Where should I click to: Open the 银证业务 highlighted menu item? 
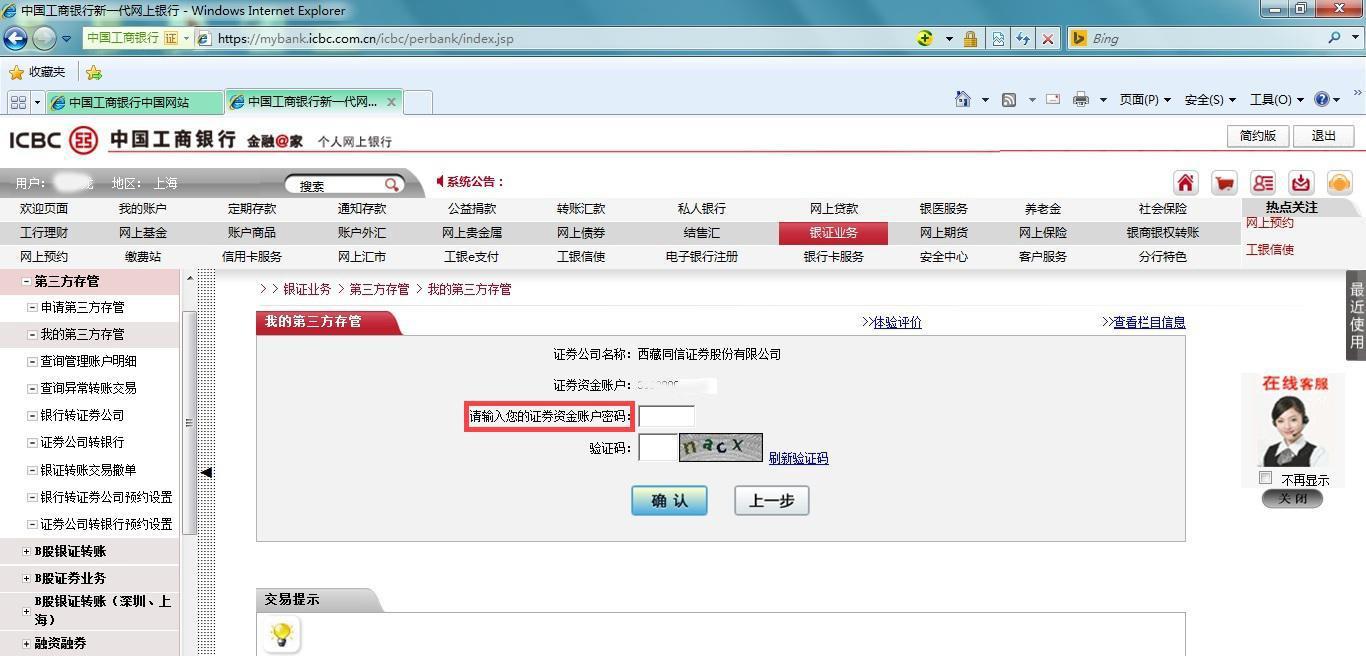click(833, 233)
